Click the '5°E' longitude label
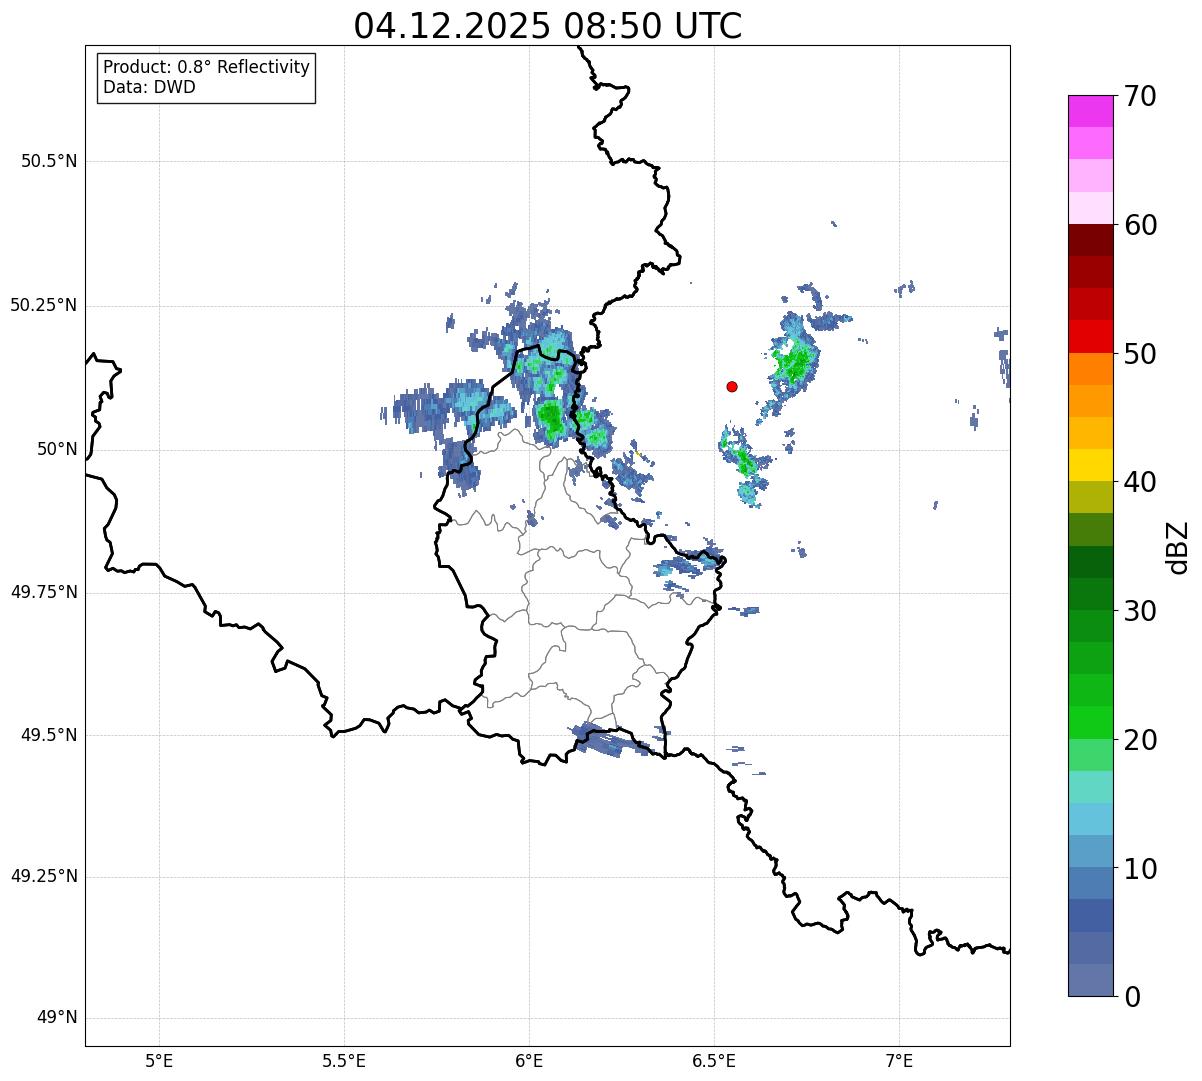The image size is (1202, 1081). coord(159,1060)
